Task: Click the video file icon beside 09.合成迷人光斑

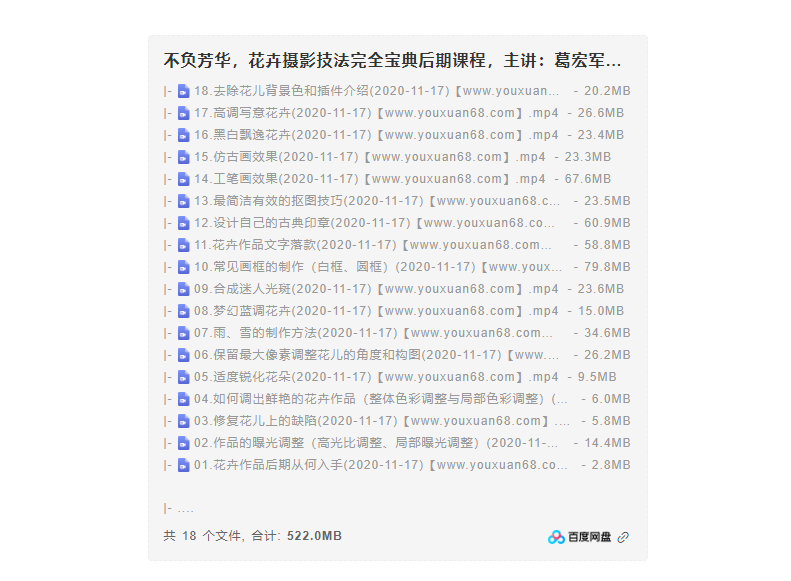Action: [x=183, y=289]
